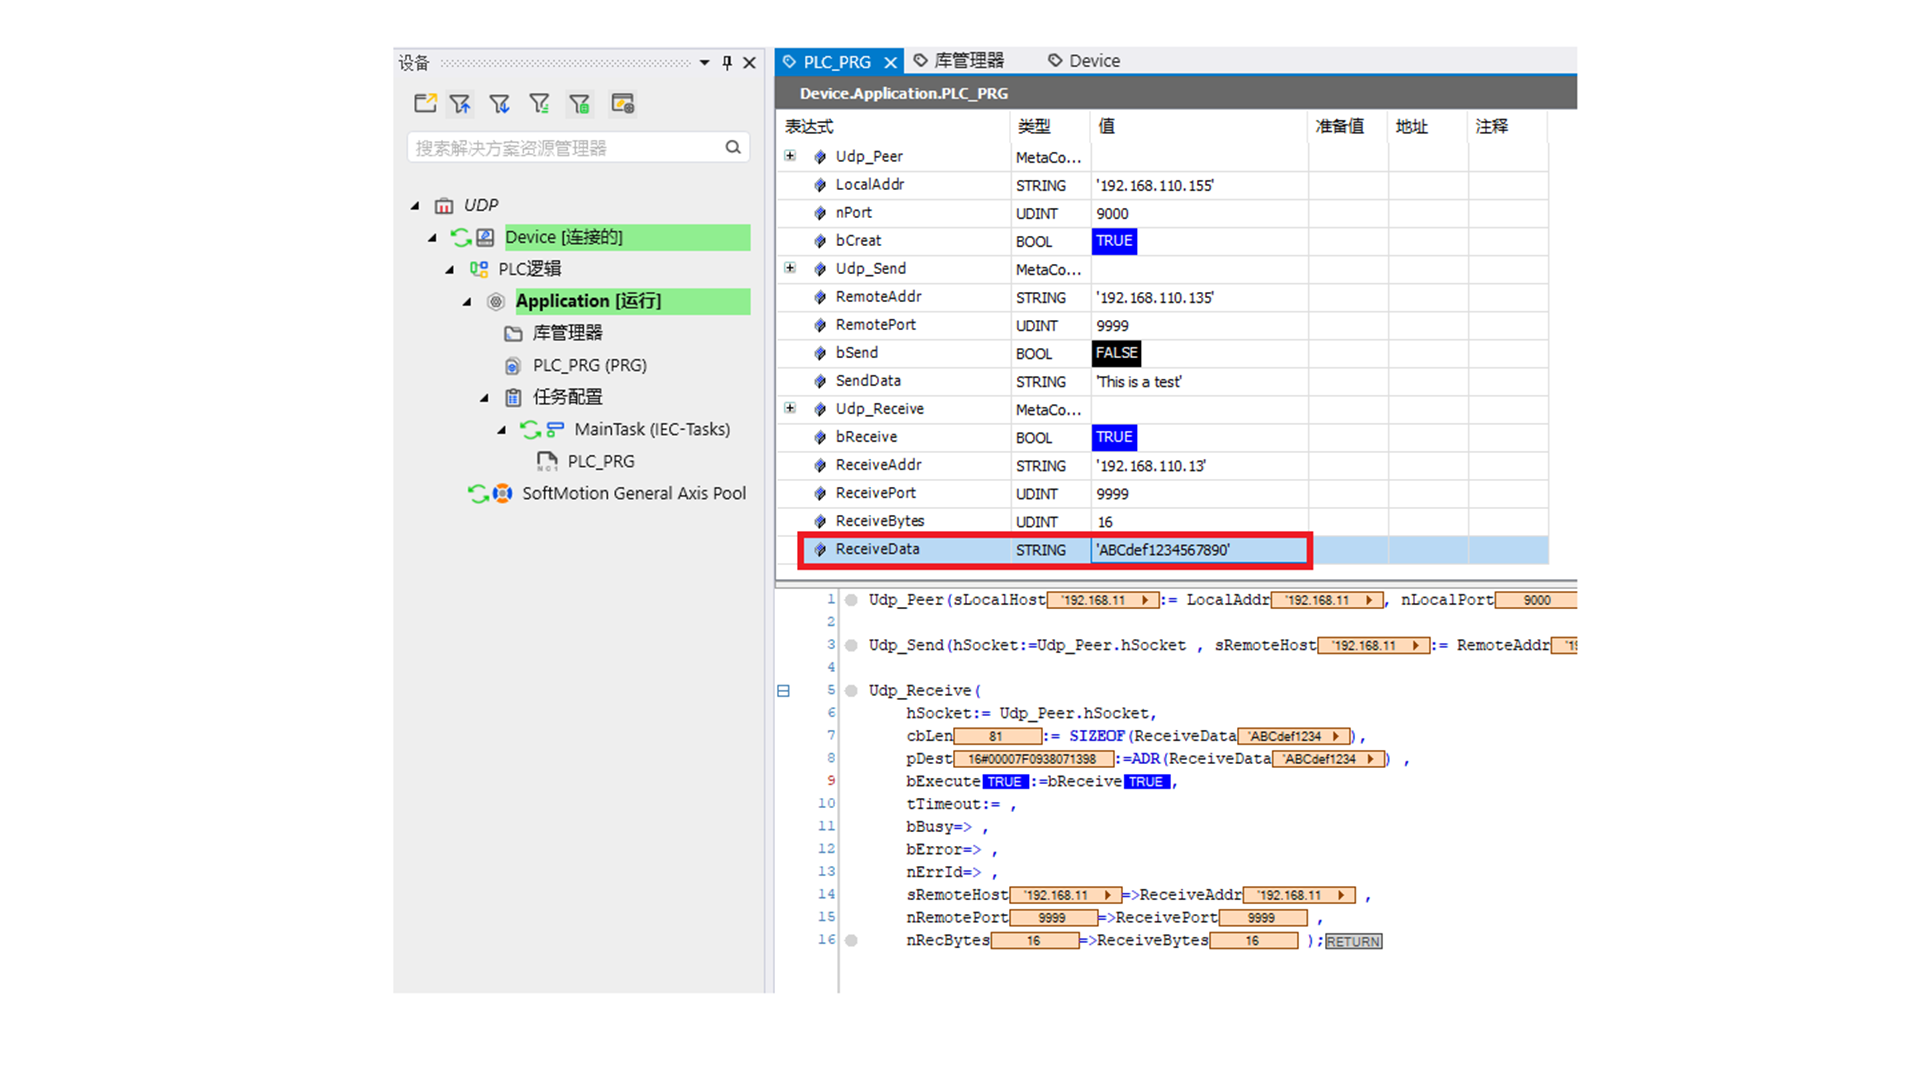Viewport: 1920px width, 1080px height.
Task: Click the filter icon with down arrow
Action: click(499, 103)
